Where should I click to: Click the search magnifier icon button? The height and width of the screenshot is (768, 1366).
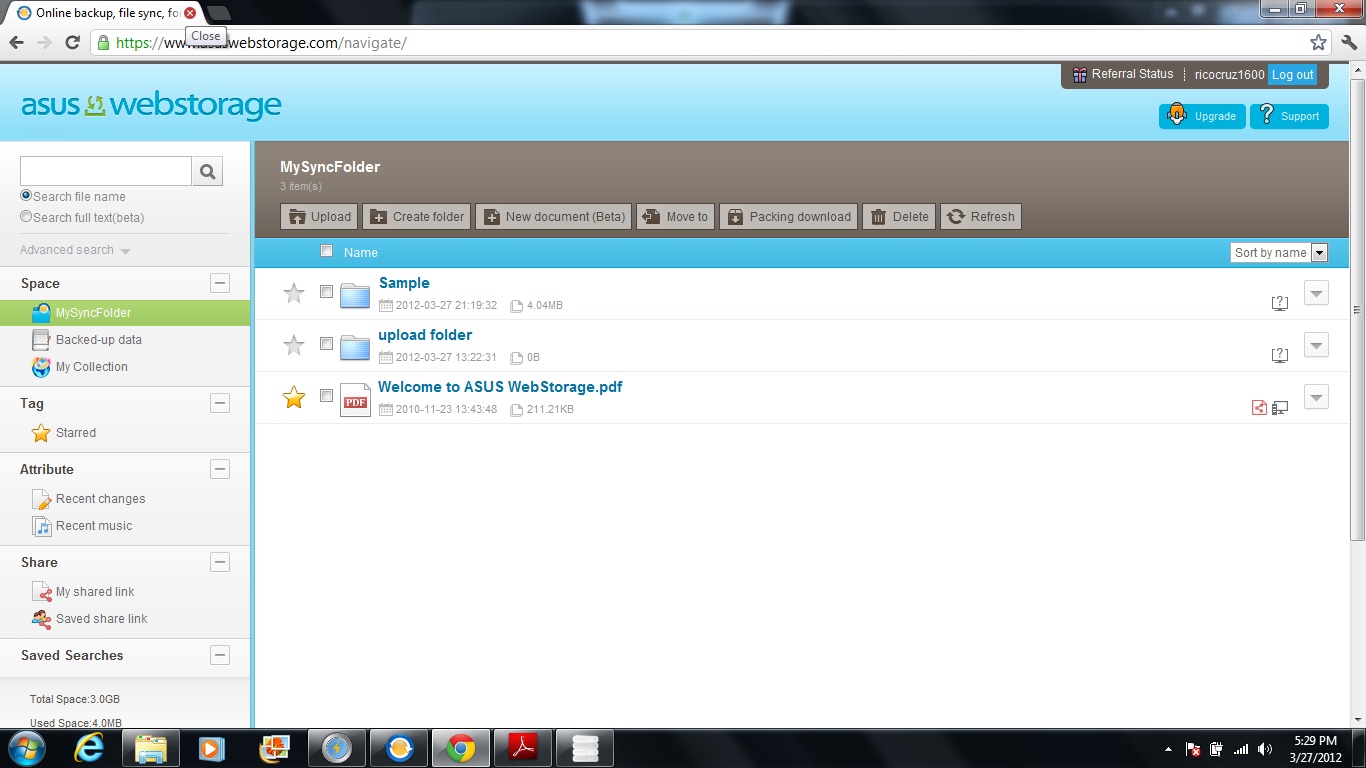click(207, 171)
